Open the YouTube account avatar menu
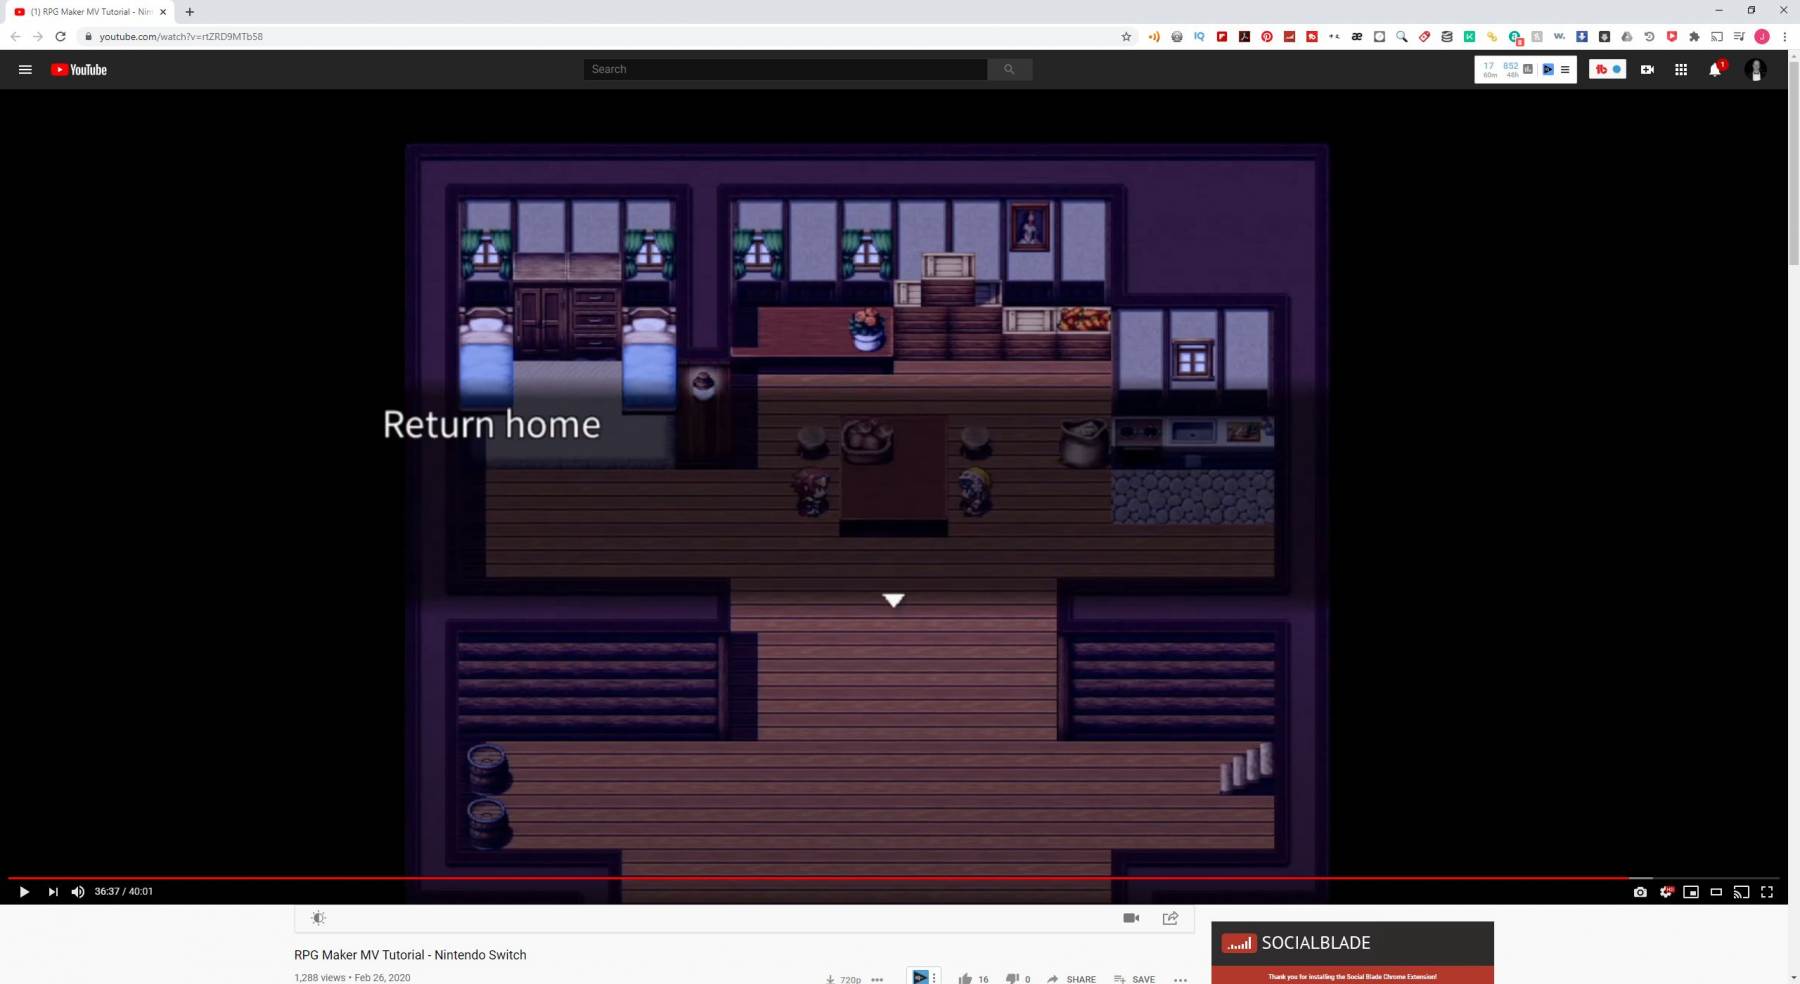 (1755, 70)
